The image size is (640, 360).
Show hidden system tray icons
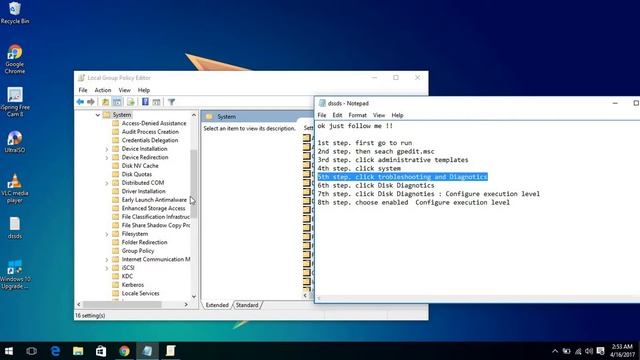(555, 351)
